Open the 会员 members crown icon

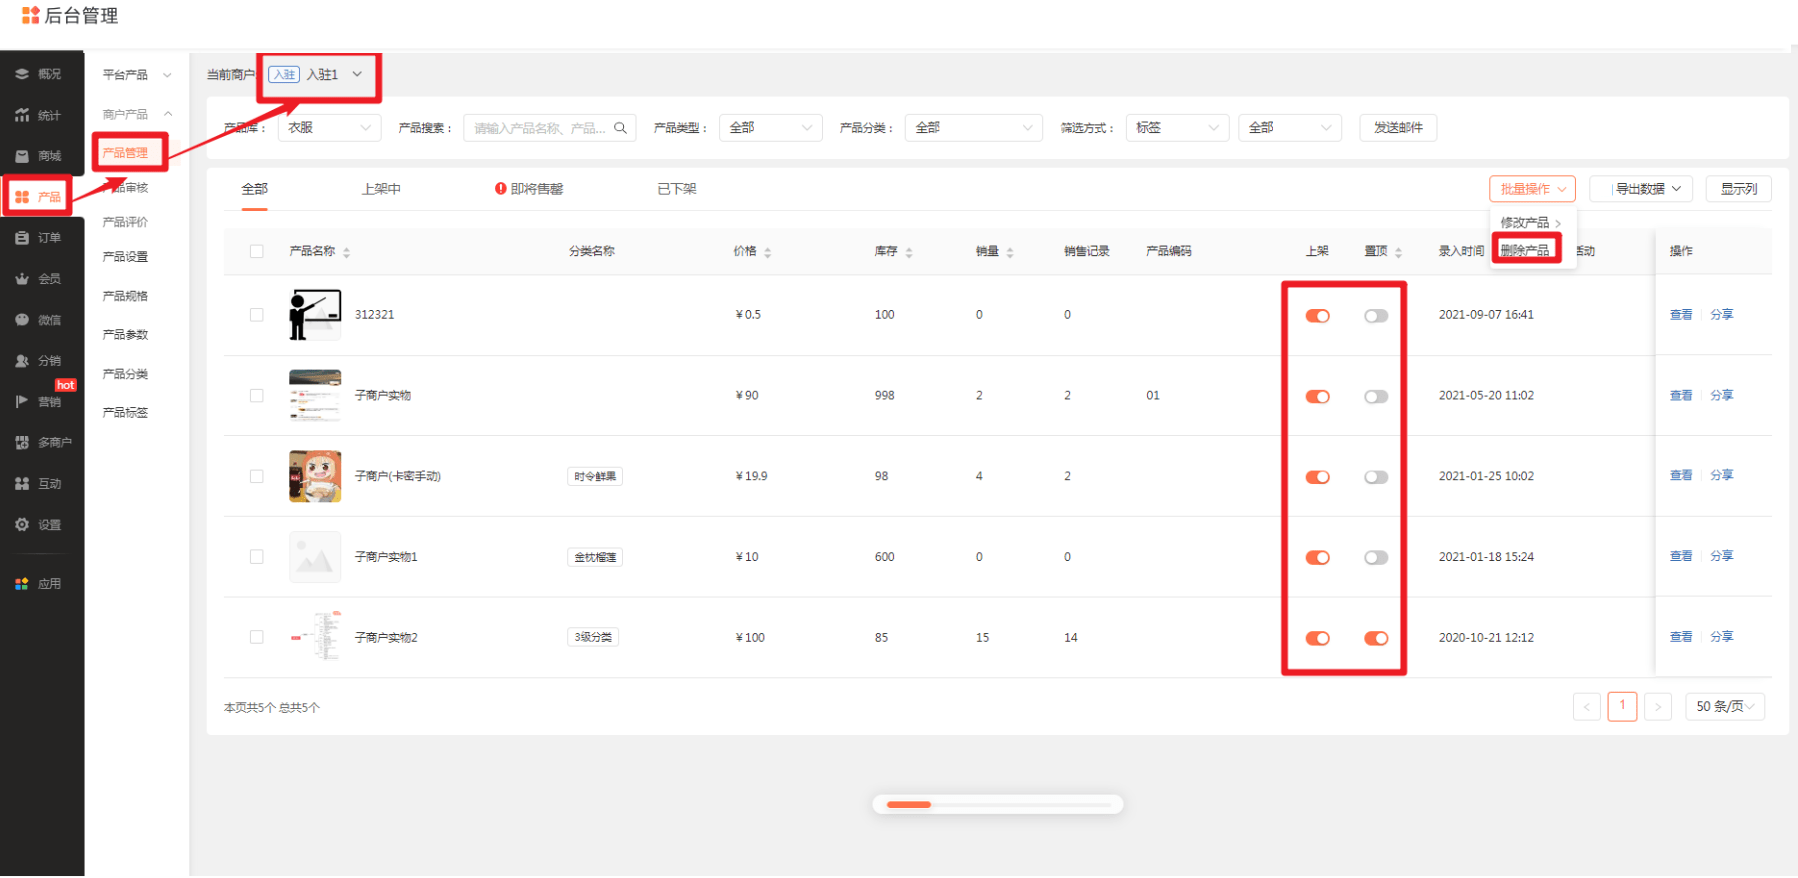pos(22,279)
